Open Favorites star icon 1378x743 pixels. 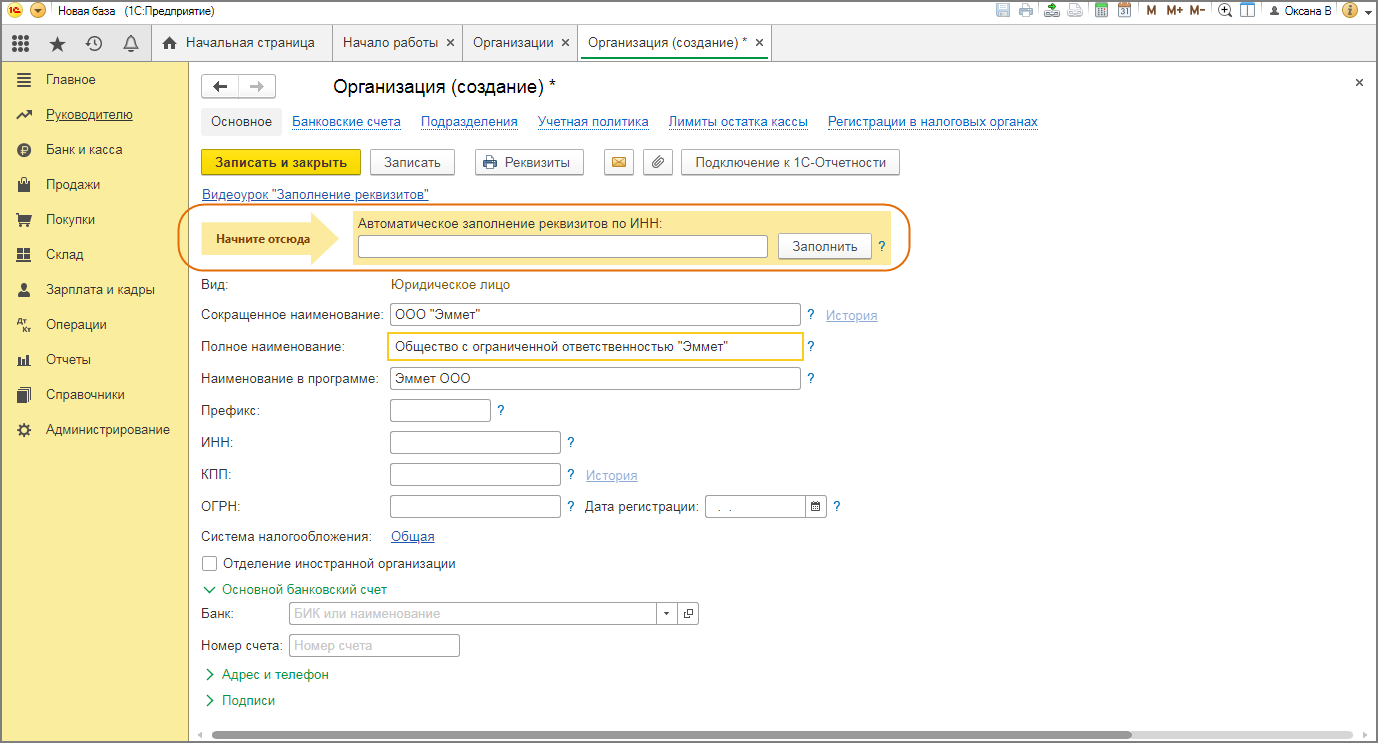57,43
